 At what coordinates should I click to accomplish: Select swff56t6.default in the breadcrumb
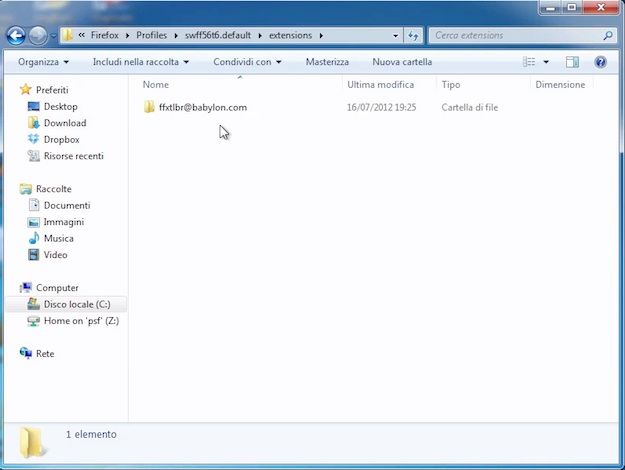[218, 35]
